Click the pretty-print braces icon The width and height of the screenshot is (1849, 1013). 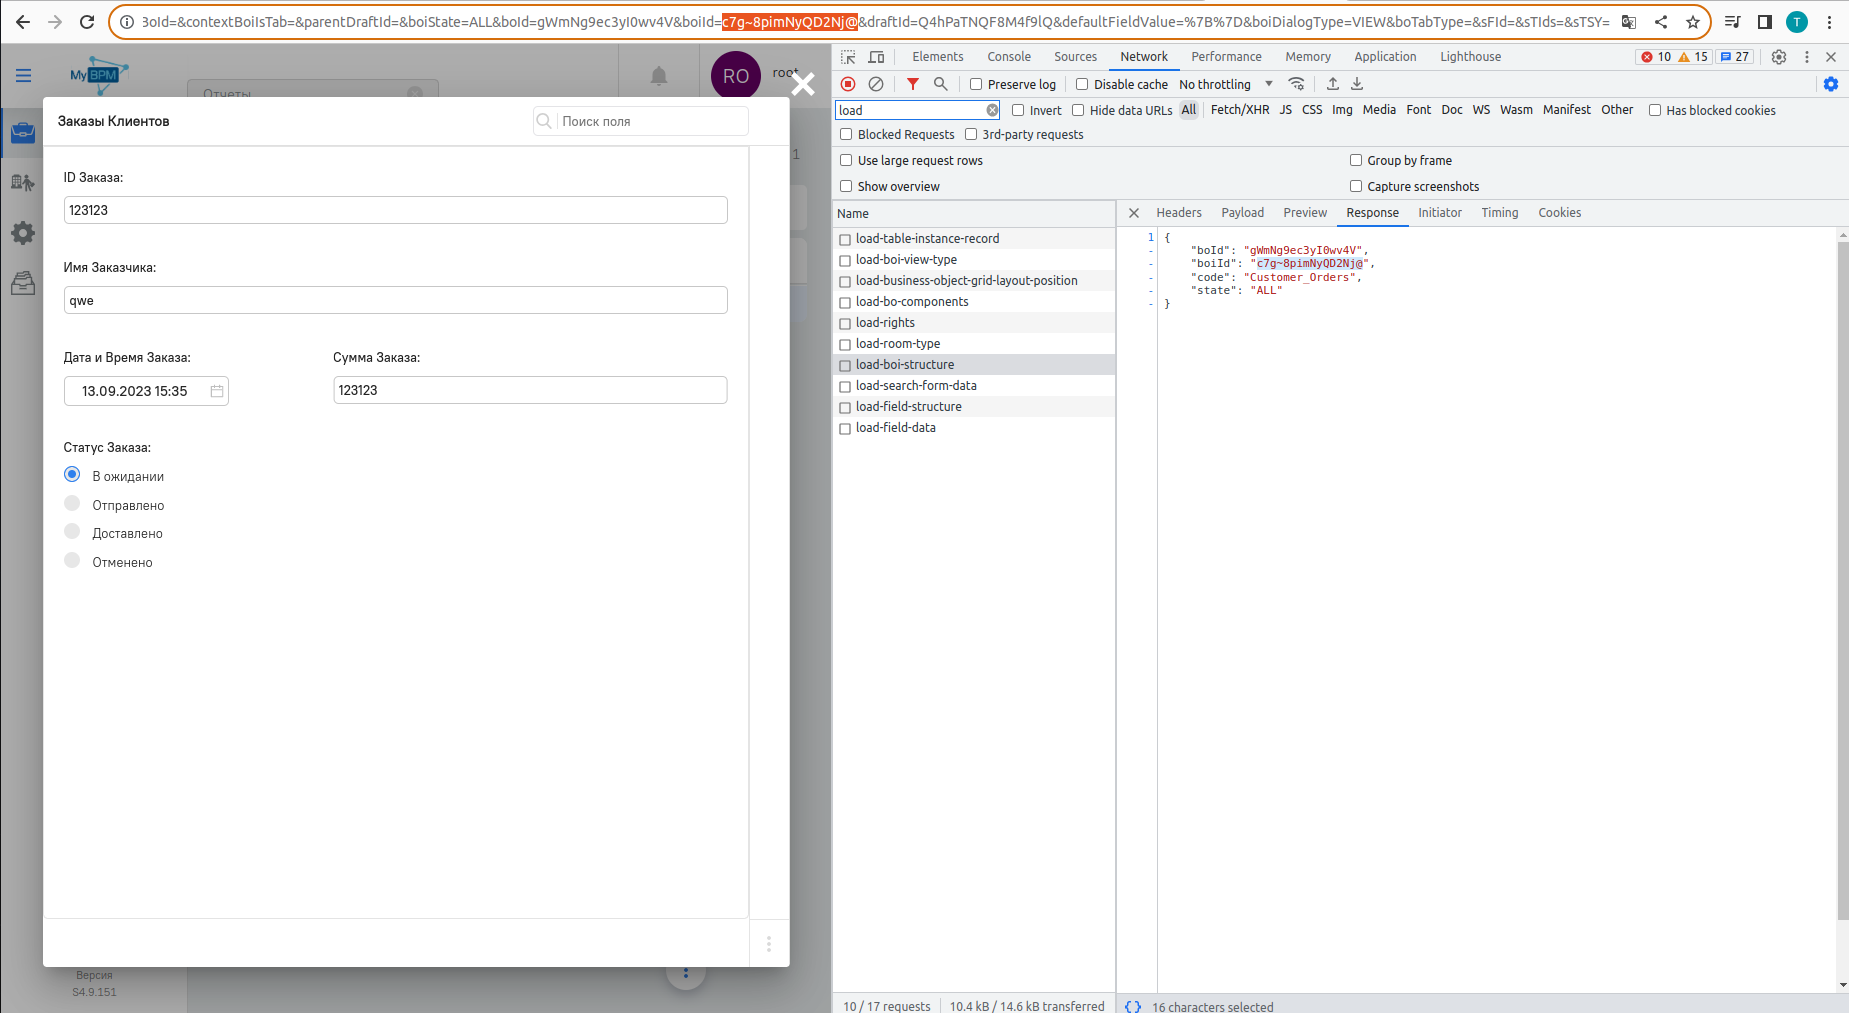pos(1132,1006)
